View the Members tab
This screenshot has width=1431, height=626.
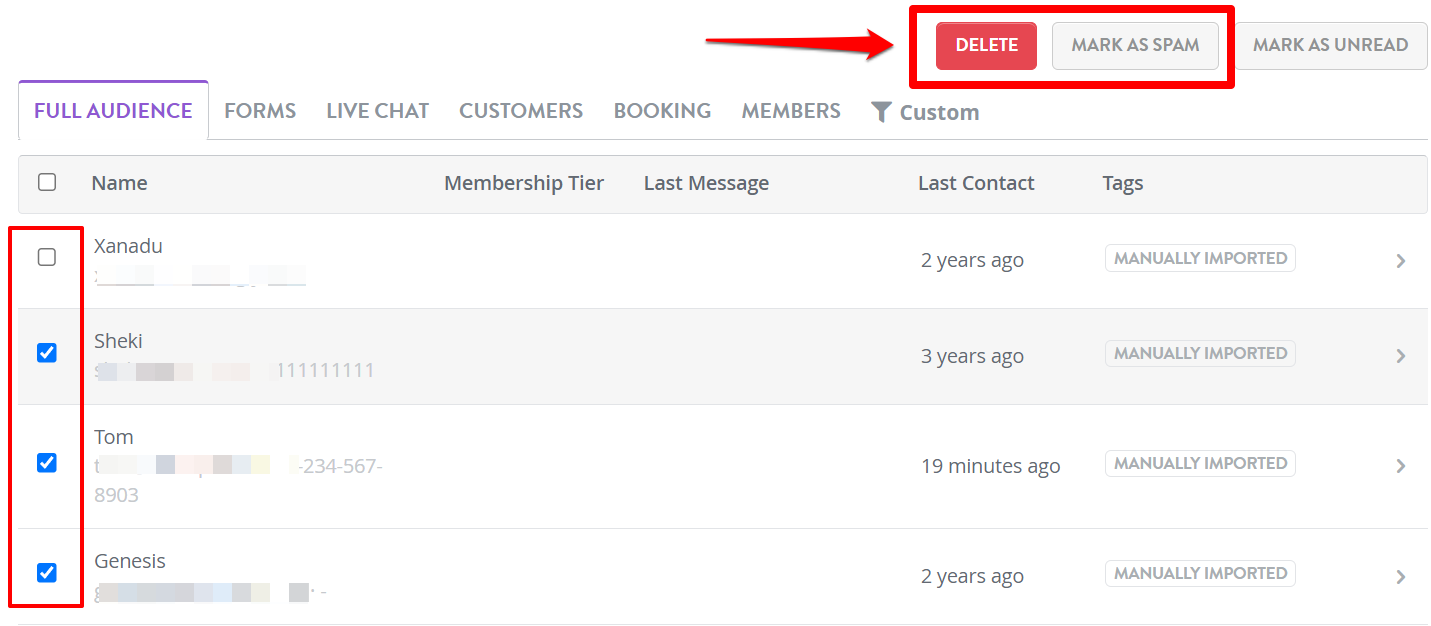click(791, 111)
